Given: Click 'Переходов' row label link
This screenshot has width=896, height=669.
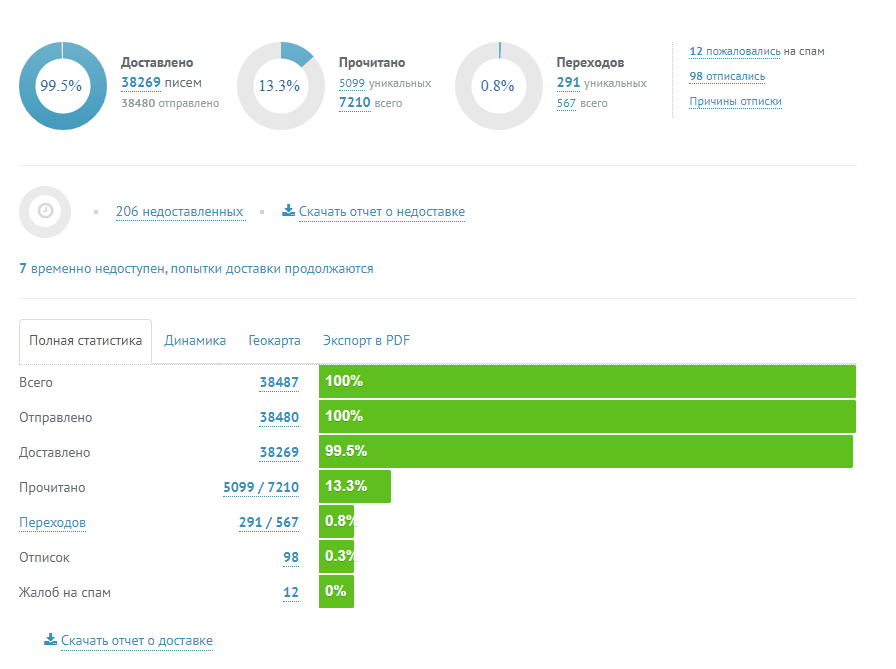Looking at the screenshot, I should pos(53,523).
